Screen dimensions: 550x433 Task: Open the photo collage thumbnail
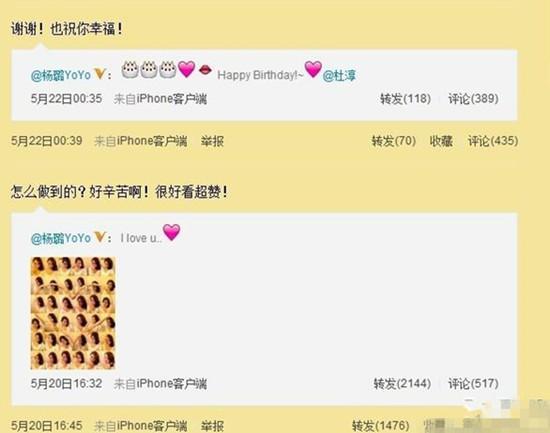click(x=73, y=313)
